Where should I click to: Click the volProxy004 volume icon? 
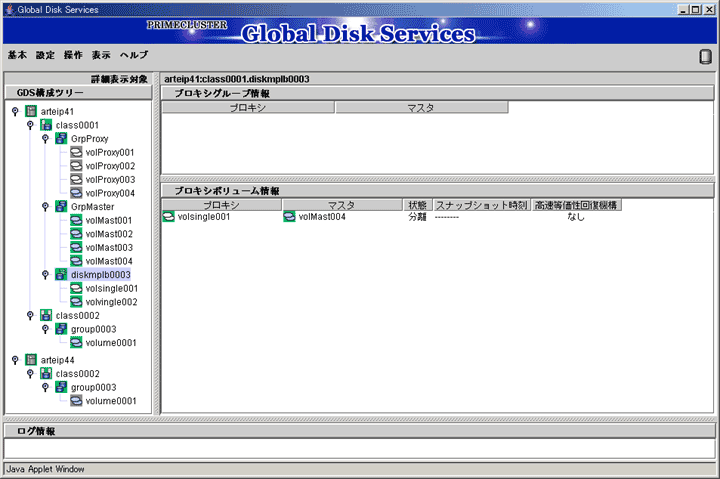tap(76, 193)
